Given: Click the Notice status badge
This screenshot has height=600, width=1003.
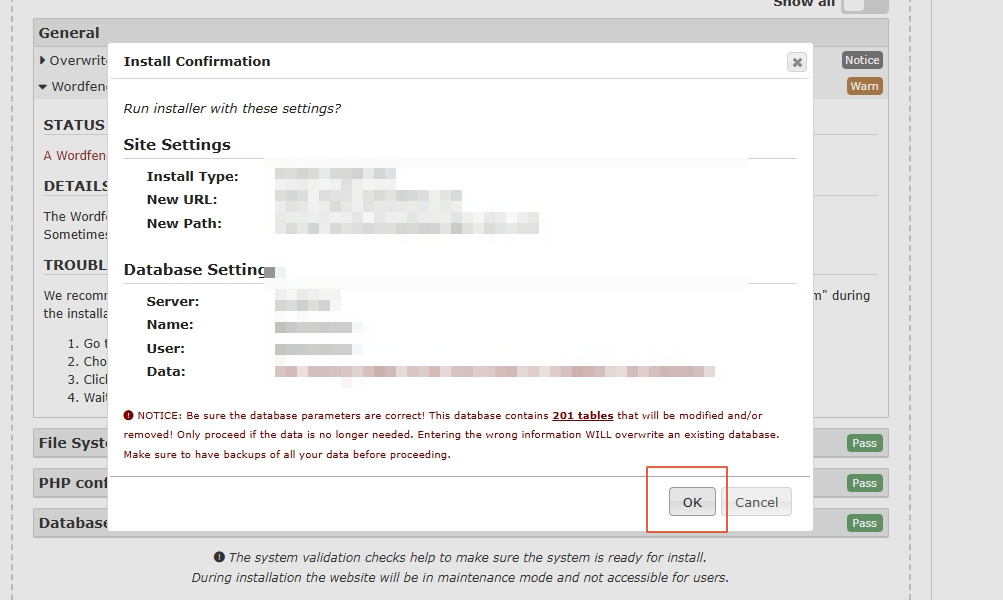Looking at the screenshot, I should 861,60.
